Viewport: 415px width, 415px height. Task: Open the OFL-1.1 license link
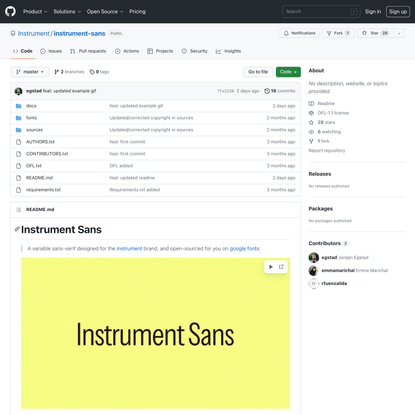coord(329,113)
